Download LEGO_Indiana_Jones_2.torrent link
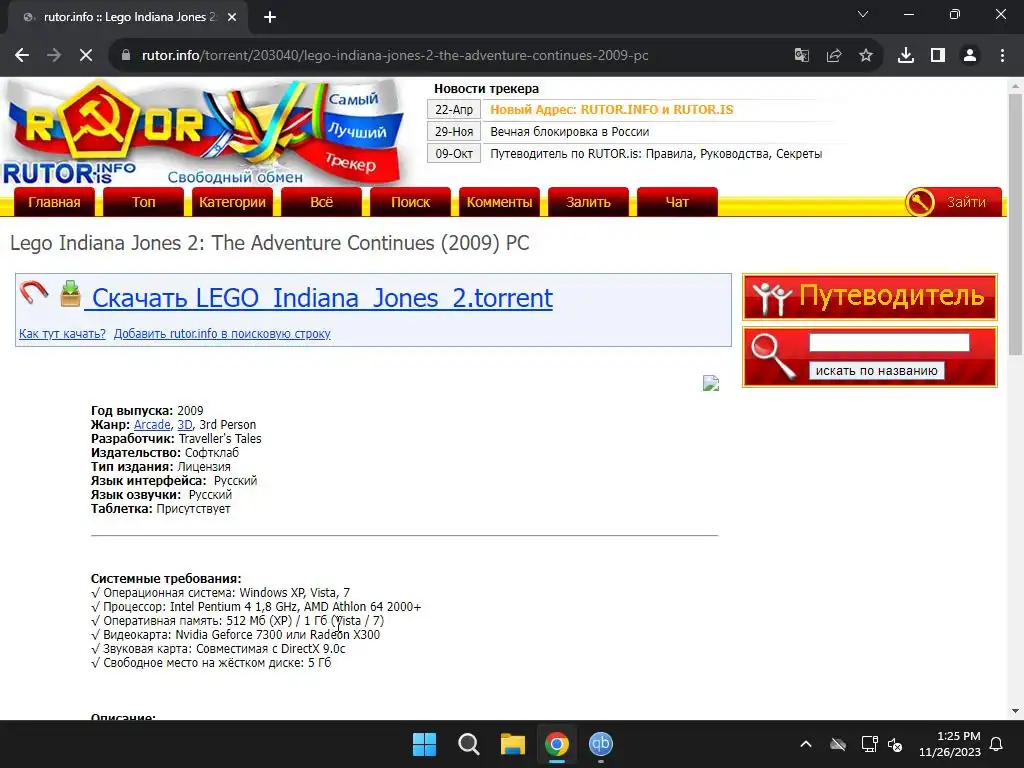This screenshot has height=768, width=1024. (319, 298)
